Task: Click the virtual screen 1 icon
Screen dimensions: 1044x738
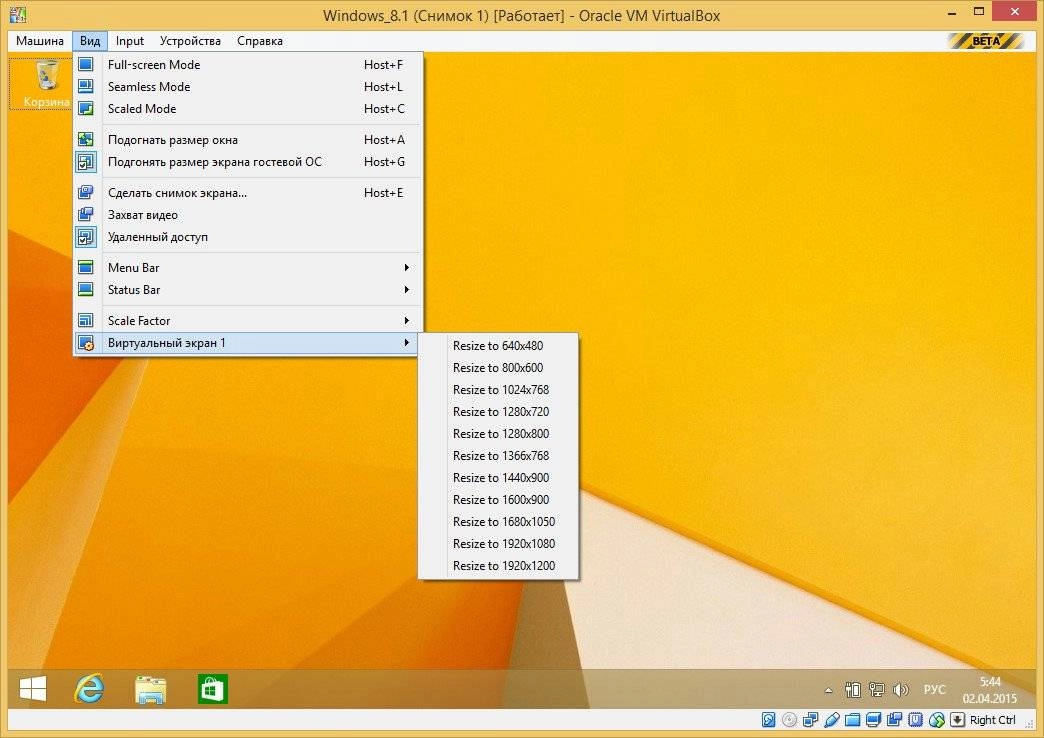Action: coord(86,342)
